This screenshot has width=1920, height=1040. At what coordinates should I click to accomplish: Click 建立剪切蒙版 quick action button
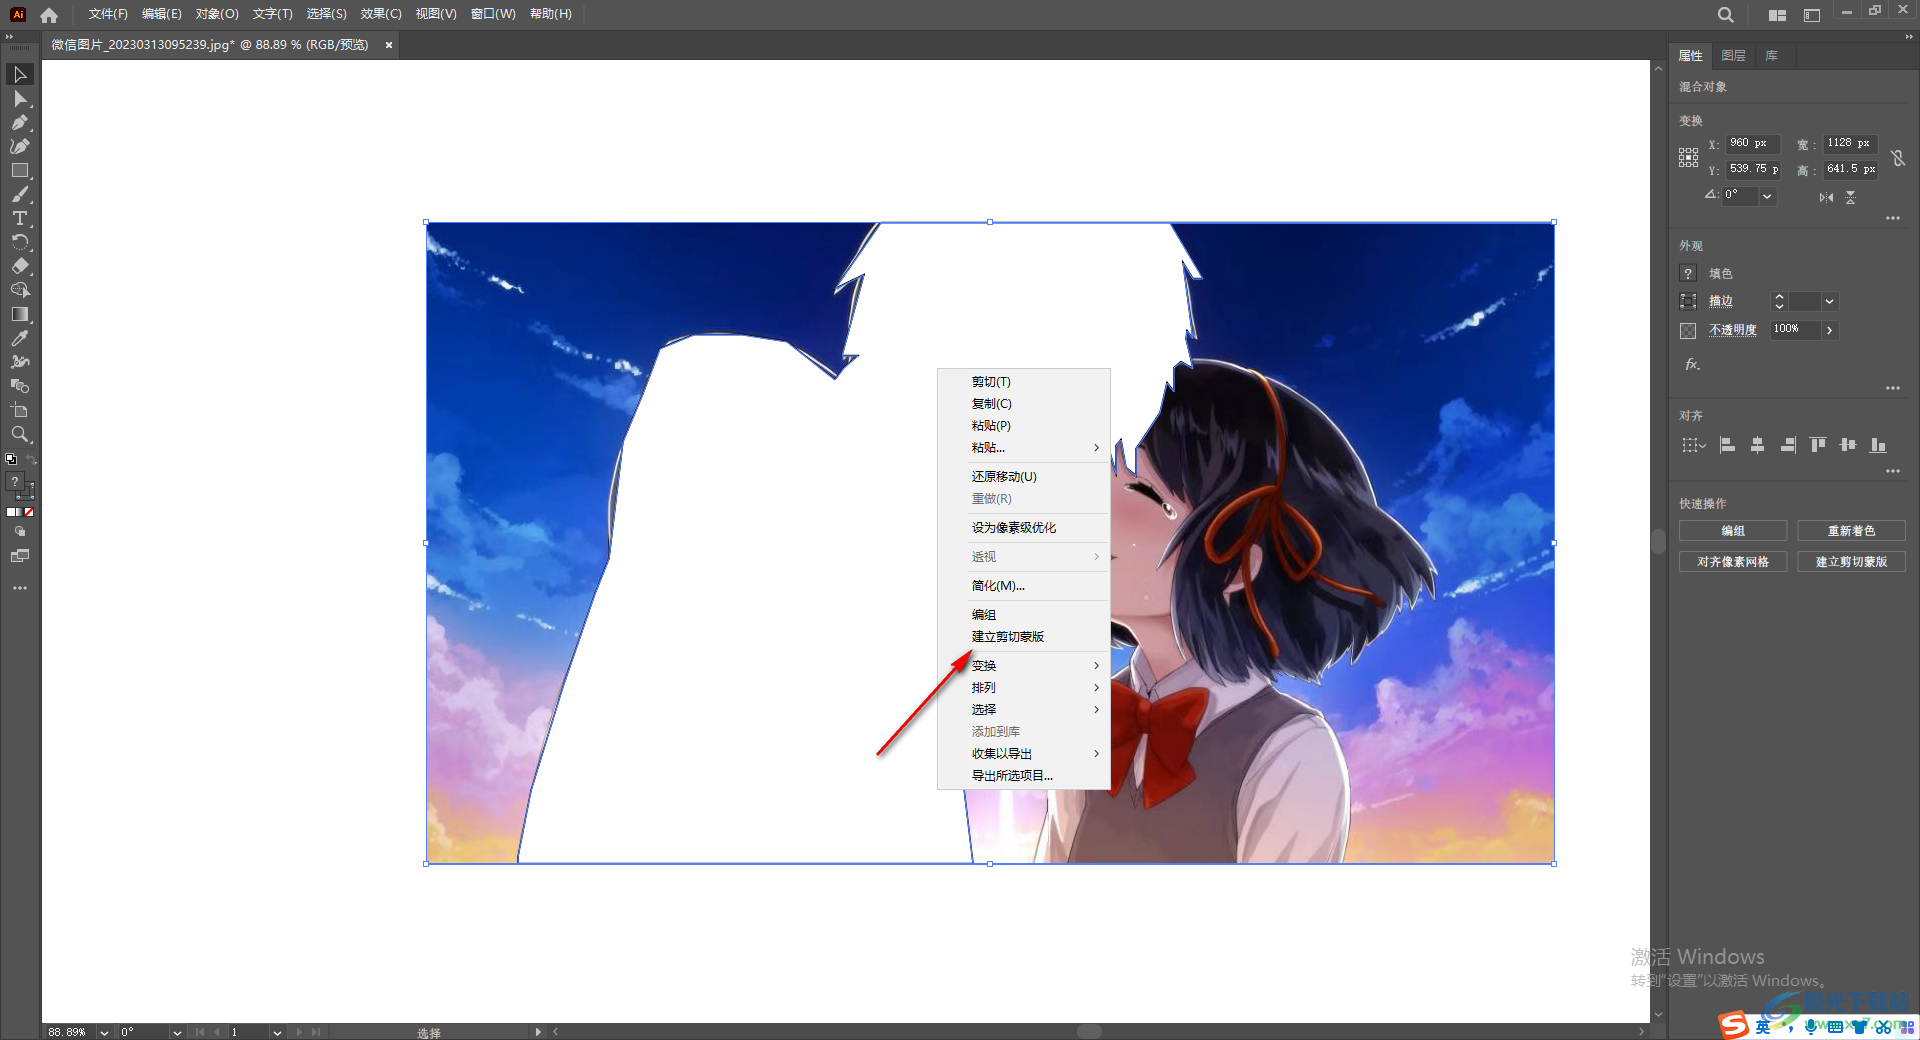(1851, 562)
